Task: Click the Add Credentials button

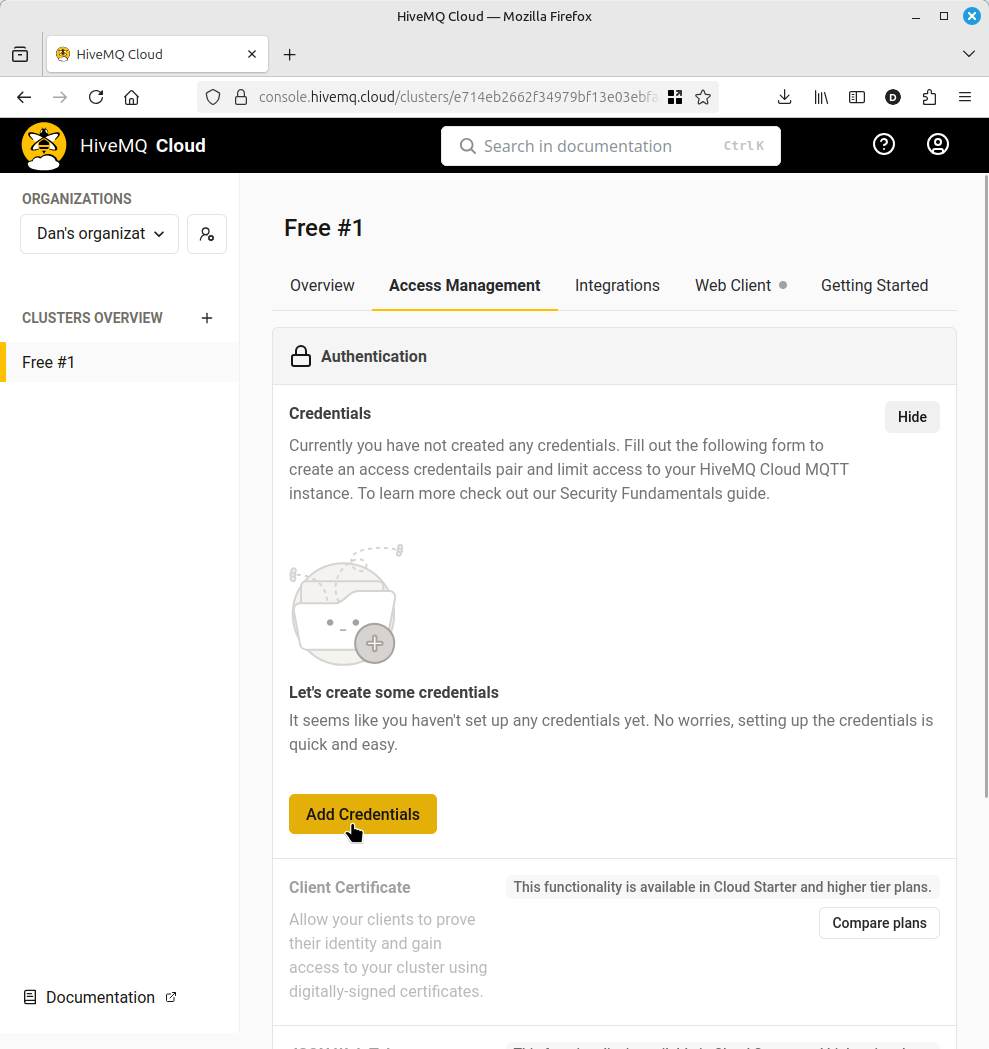Action: coord(363,814)
